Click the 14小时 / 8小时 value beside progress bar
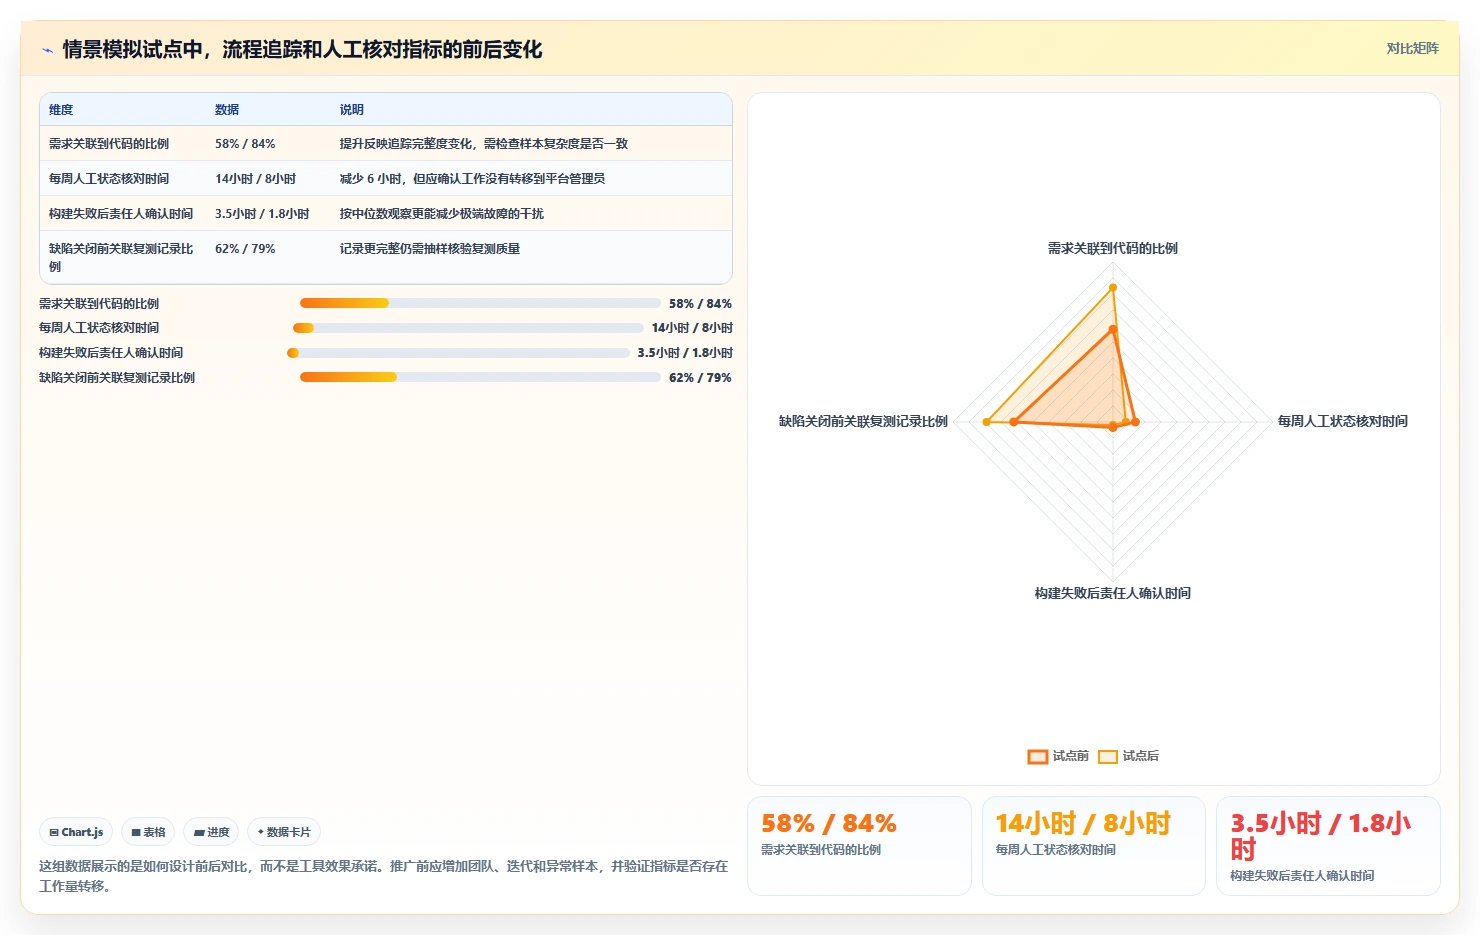1480x935 pixels. (x=692, y=328)
